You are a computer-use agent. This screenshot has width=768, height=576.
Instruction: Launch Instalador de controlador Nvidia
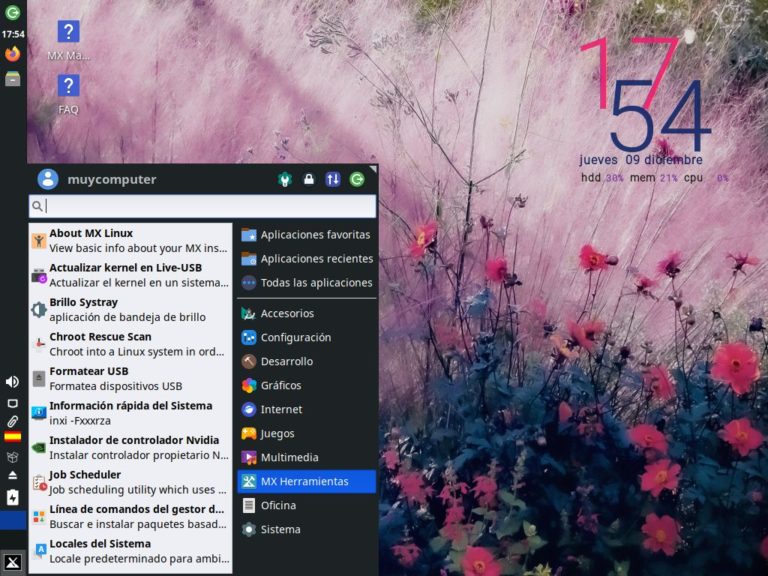[130, 448]
